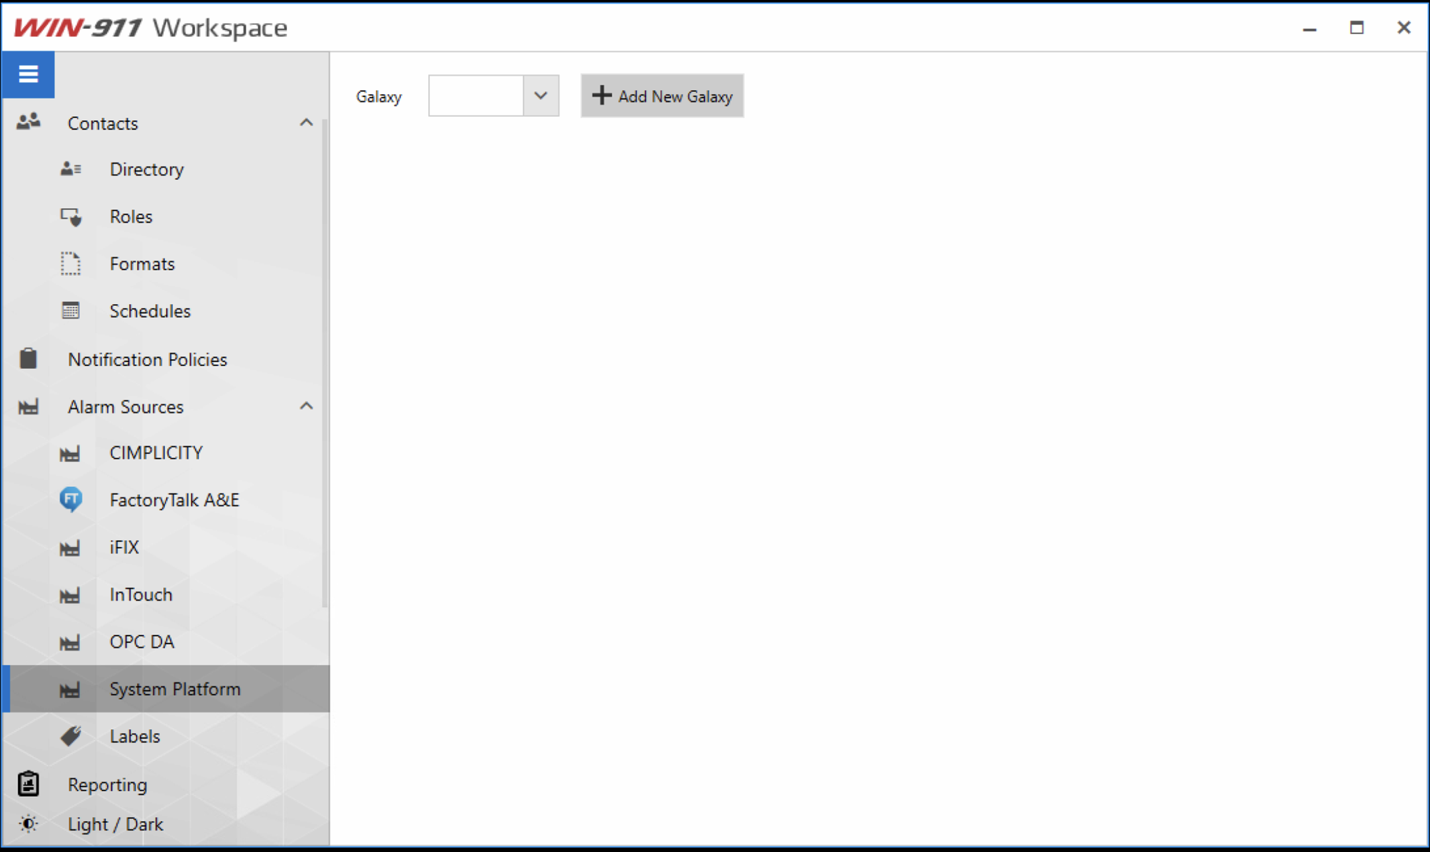Close the WIN-911 Workspace window

click(1404, 28)
